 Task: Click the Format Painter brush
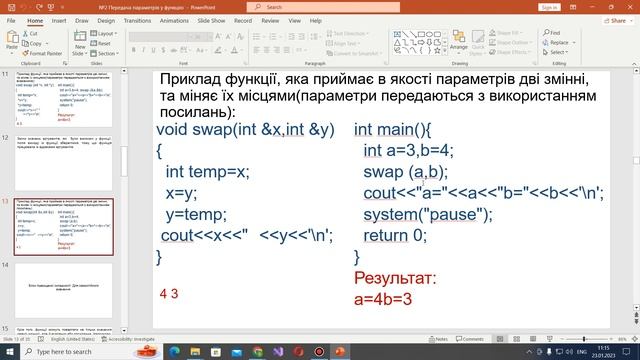tap(26, 53)
